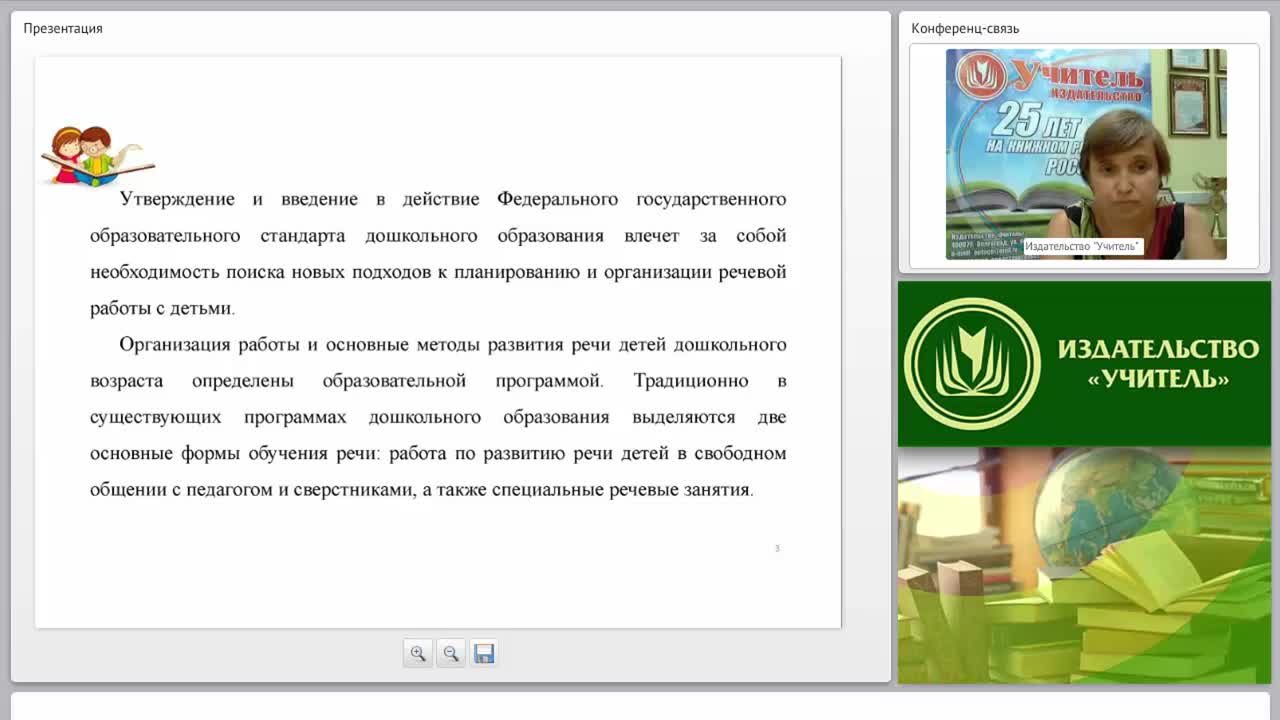Click the phrase работы с детьми
The width and height of the screenshot is (1280, 720).
click(x=161, y=308)
